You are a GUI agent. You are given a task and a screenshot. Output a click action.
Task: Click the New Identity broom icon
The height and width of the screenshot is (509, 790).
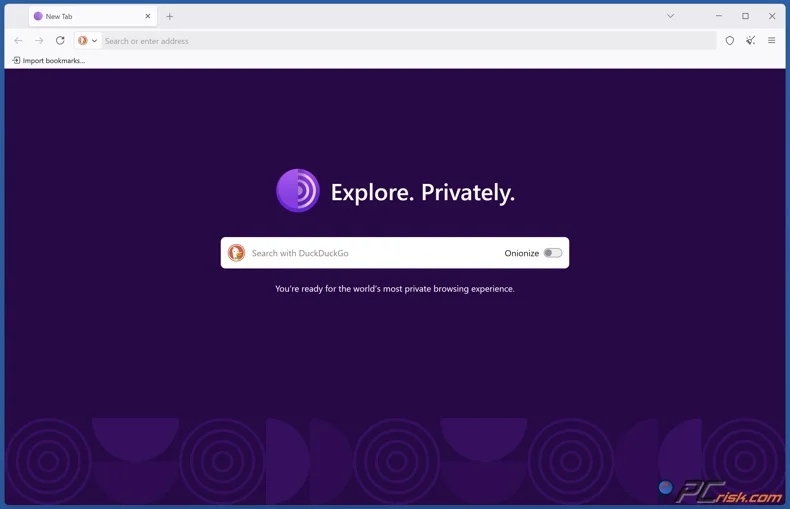tap(751, 41)
